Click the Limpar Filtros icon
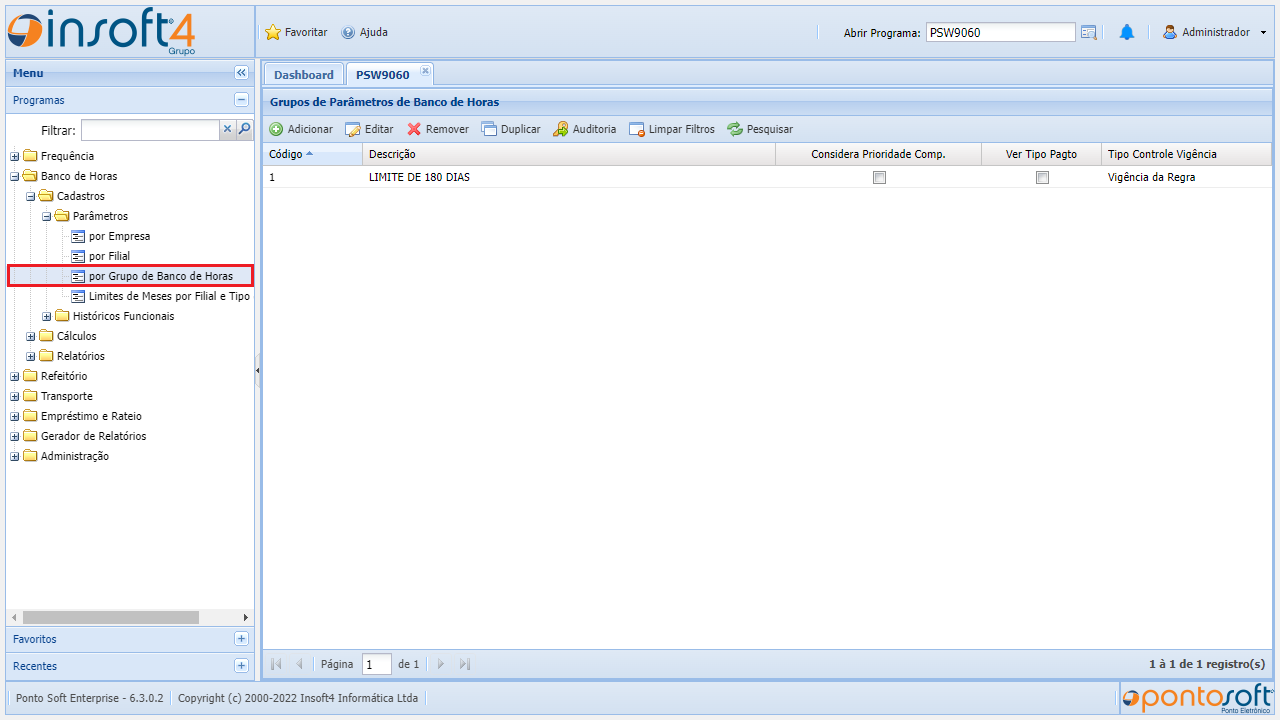 [637, 129]
